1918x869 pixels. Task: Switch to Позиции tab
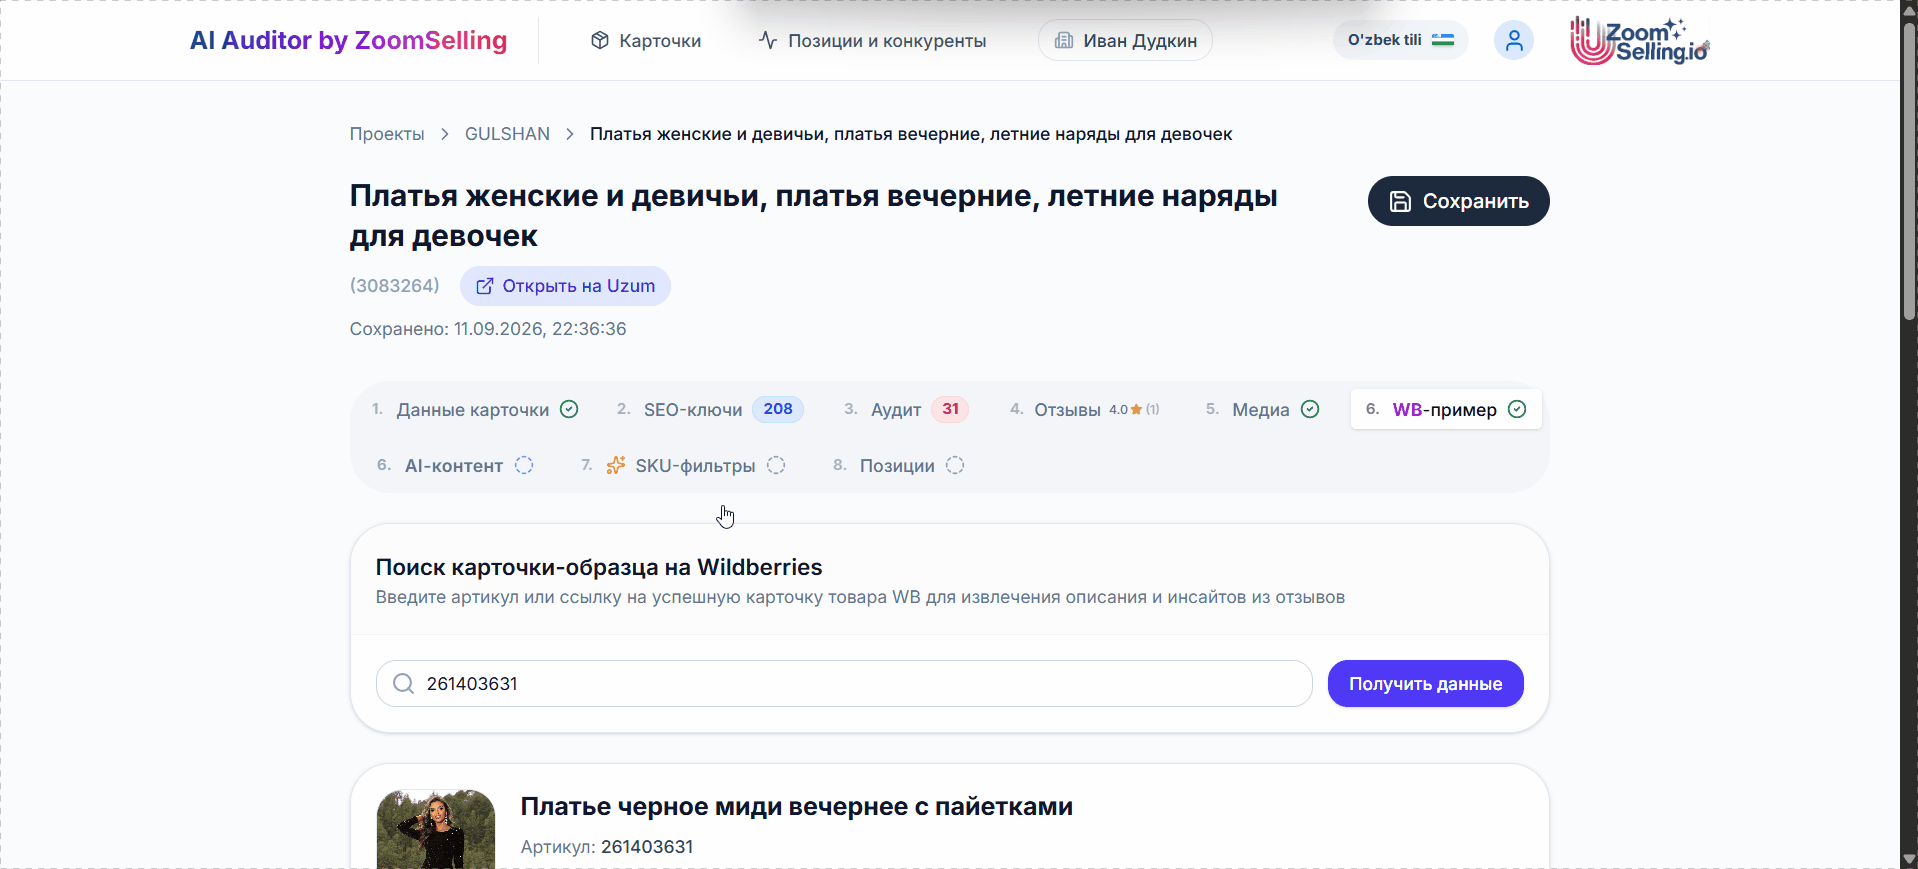coord(898,465)
